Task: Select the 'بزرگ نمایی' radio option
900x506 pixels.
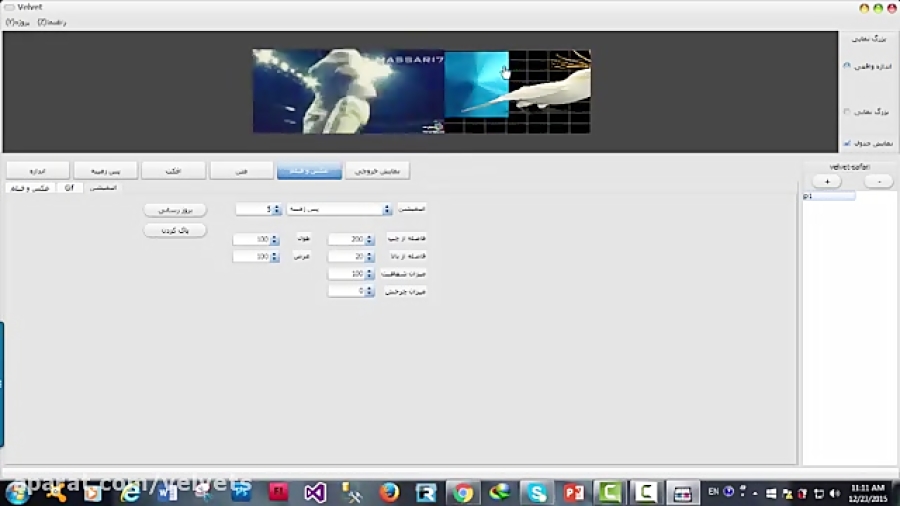Action: pos(847,112)
